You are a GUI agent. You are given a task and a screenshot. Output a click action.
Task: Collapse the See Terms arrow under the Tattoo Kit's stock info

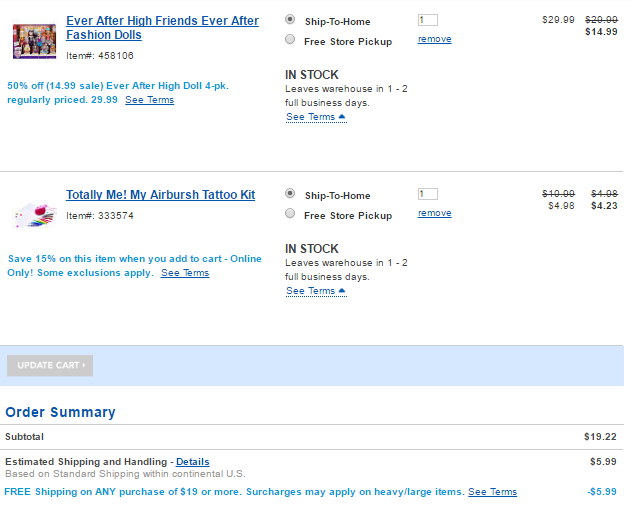pyautogui.click(x=342, y=291)
